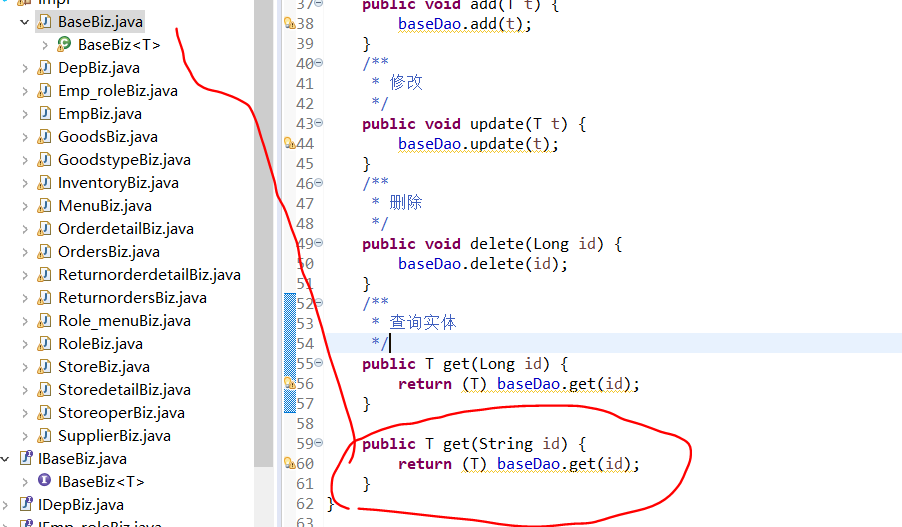902x527 pixels.
Task: Click the StoreBiz.java file icon
Action: click(44, 367)
